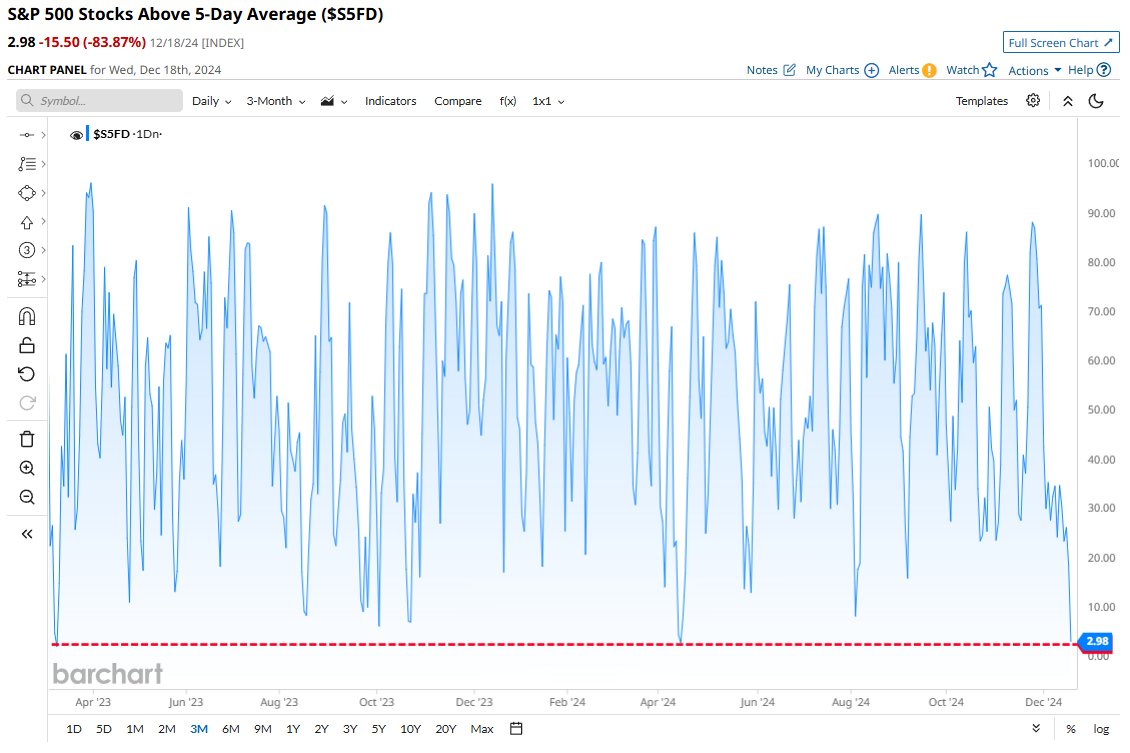Click the Watch star icon

989,70
